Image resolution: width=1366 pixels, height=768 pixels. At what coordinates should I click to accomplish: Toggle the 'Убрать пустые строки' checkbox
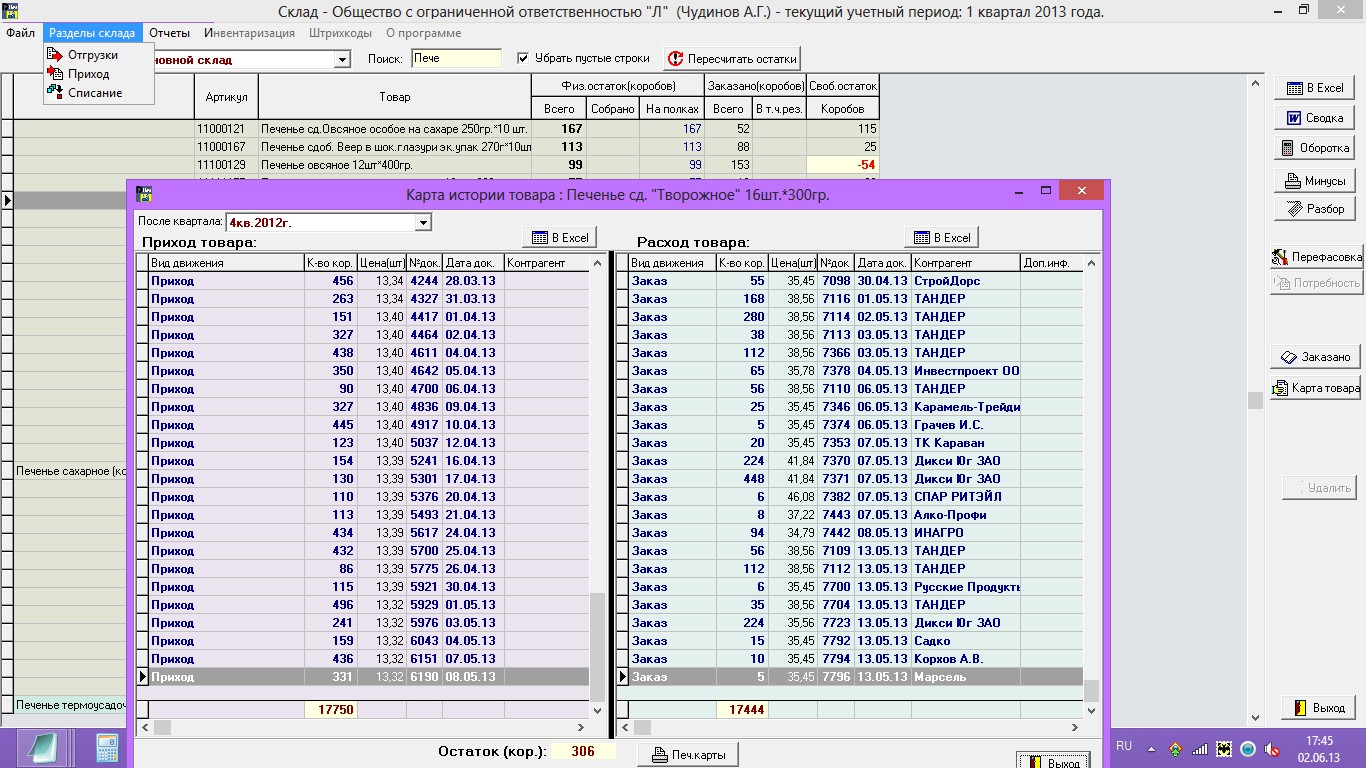tap(523, 58)
